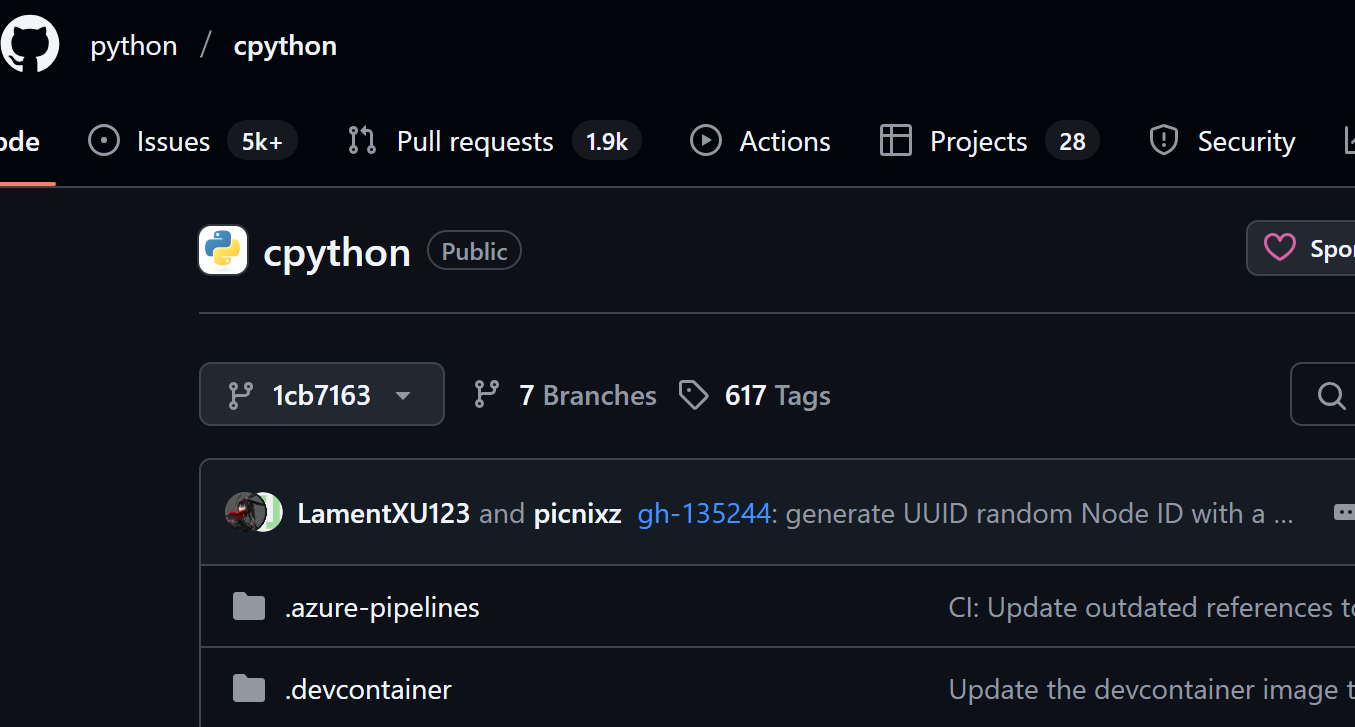Click the GitHub Octocat logo
The width and height of the screenshot is (1355, 727).
(30, 44)
